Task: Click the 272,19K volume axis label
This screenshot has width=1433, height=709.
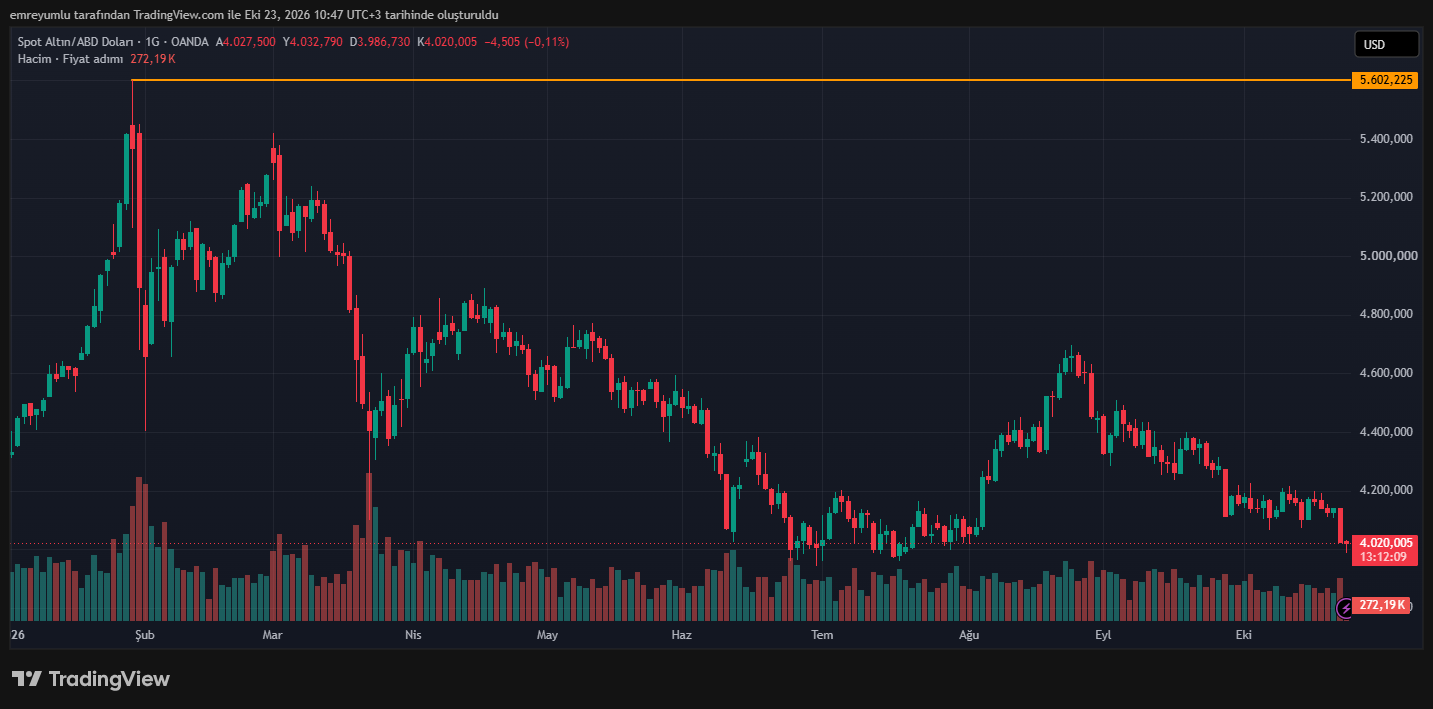Action: pyautogui.click(x=1383, y=605)
